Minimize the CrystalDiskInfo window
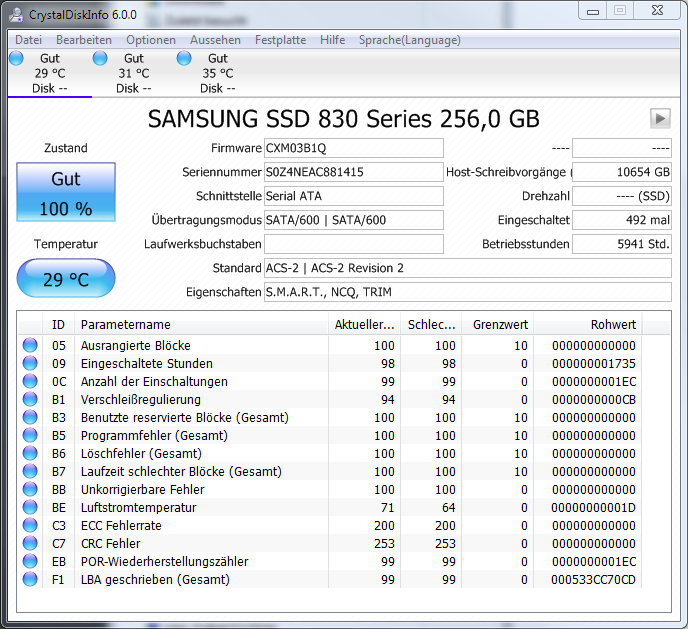The width and height of the screenshot is (688, 629). (x=593, y=11)
